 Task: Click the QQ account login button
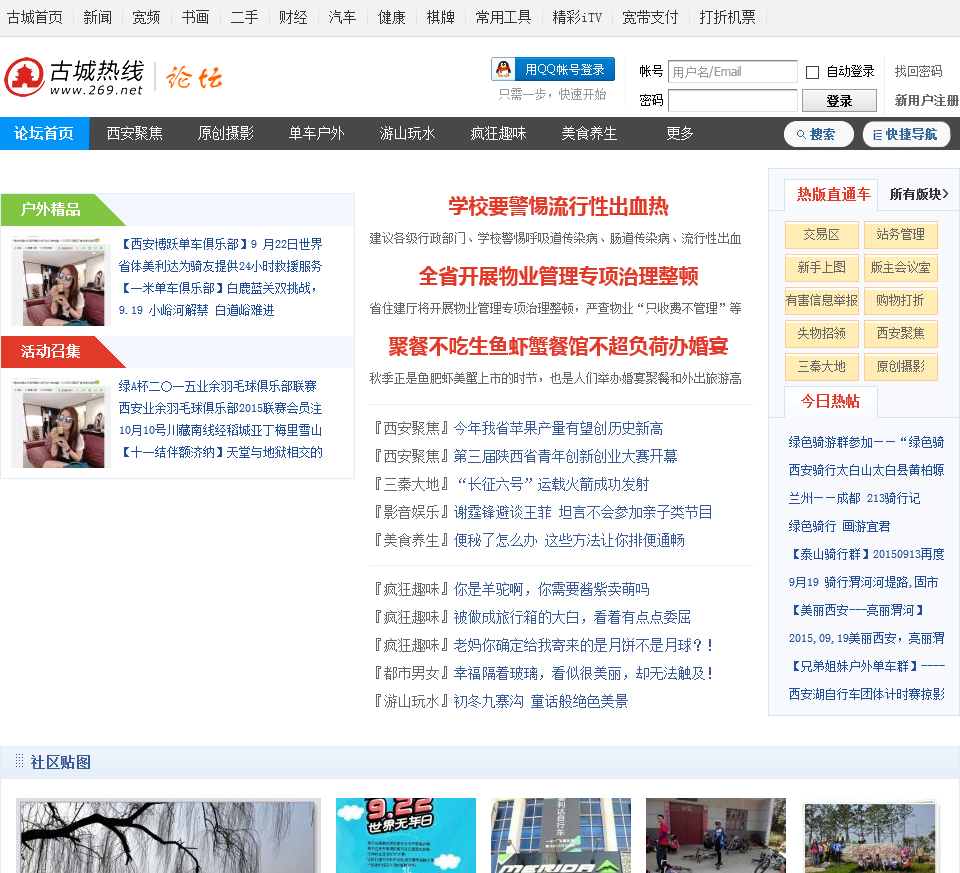(552, 69)
